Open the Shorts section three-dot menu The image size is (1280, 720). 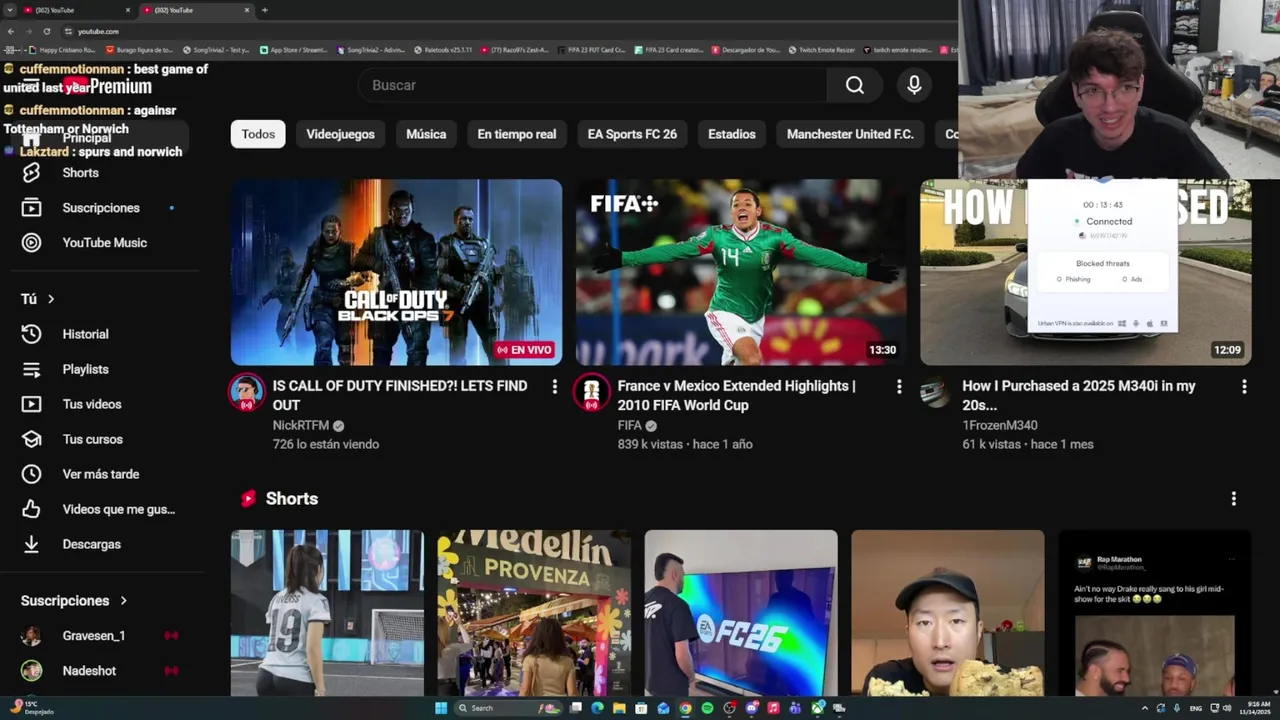pyautogui.click(x=1233, y=498)
